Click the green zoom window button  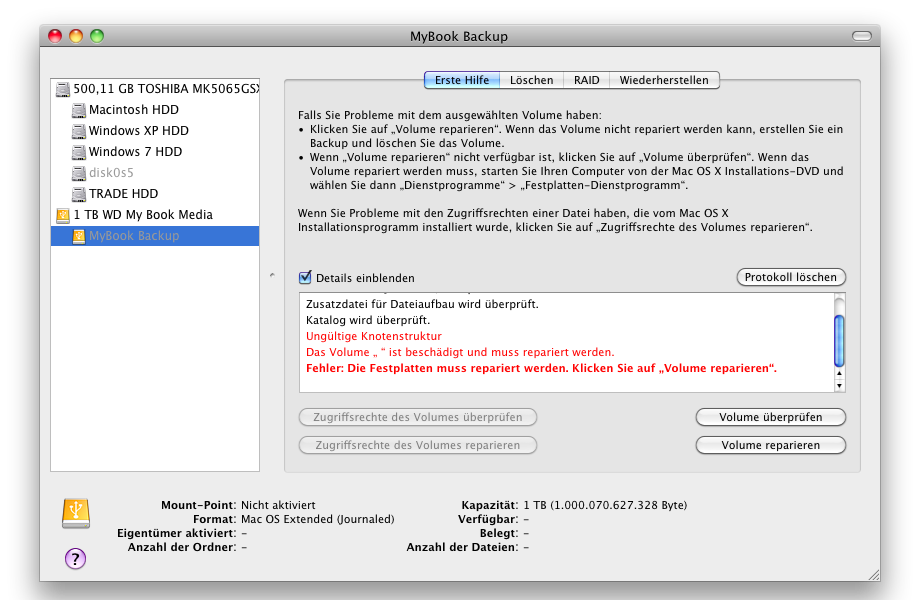coord(97,36)
